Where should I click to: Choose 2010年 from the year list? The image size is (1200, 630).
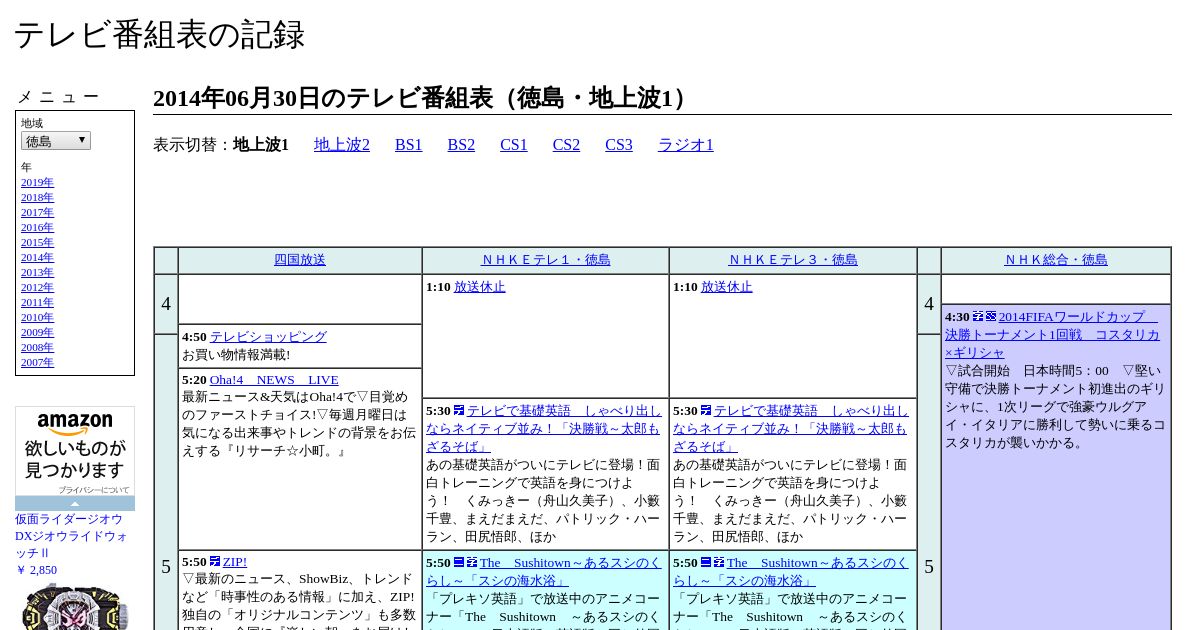pos(37,318)
